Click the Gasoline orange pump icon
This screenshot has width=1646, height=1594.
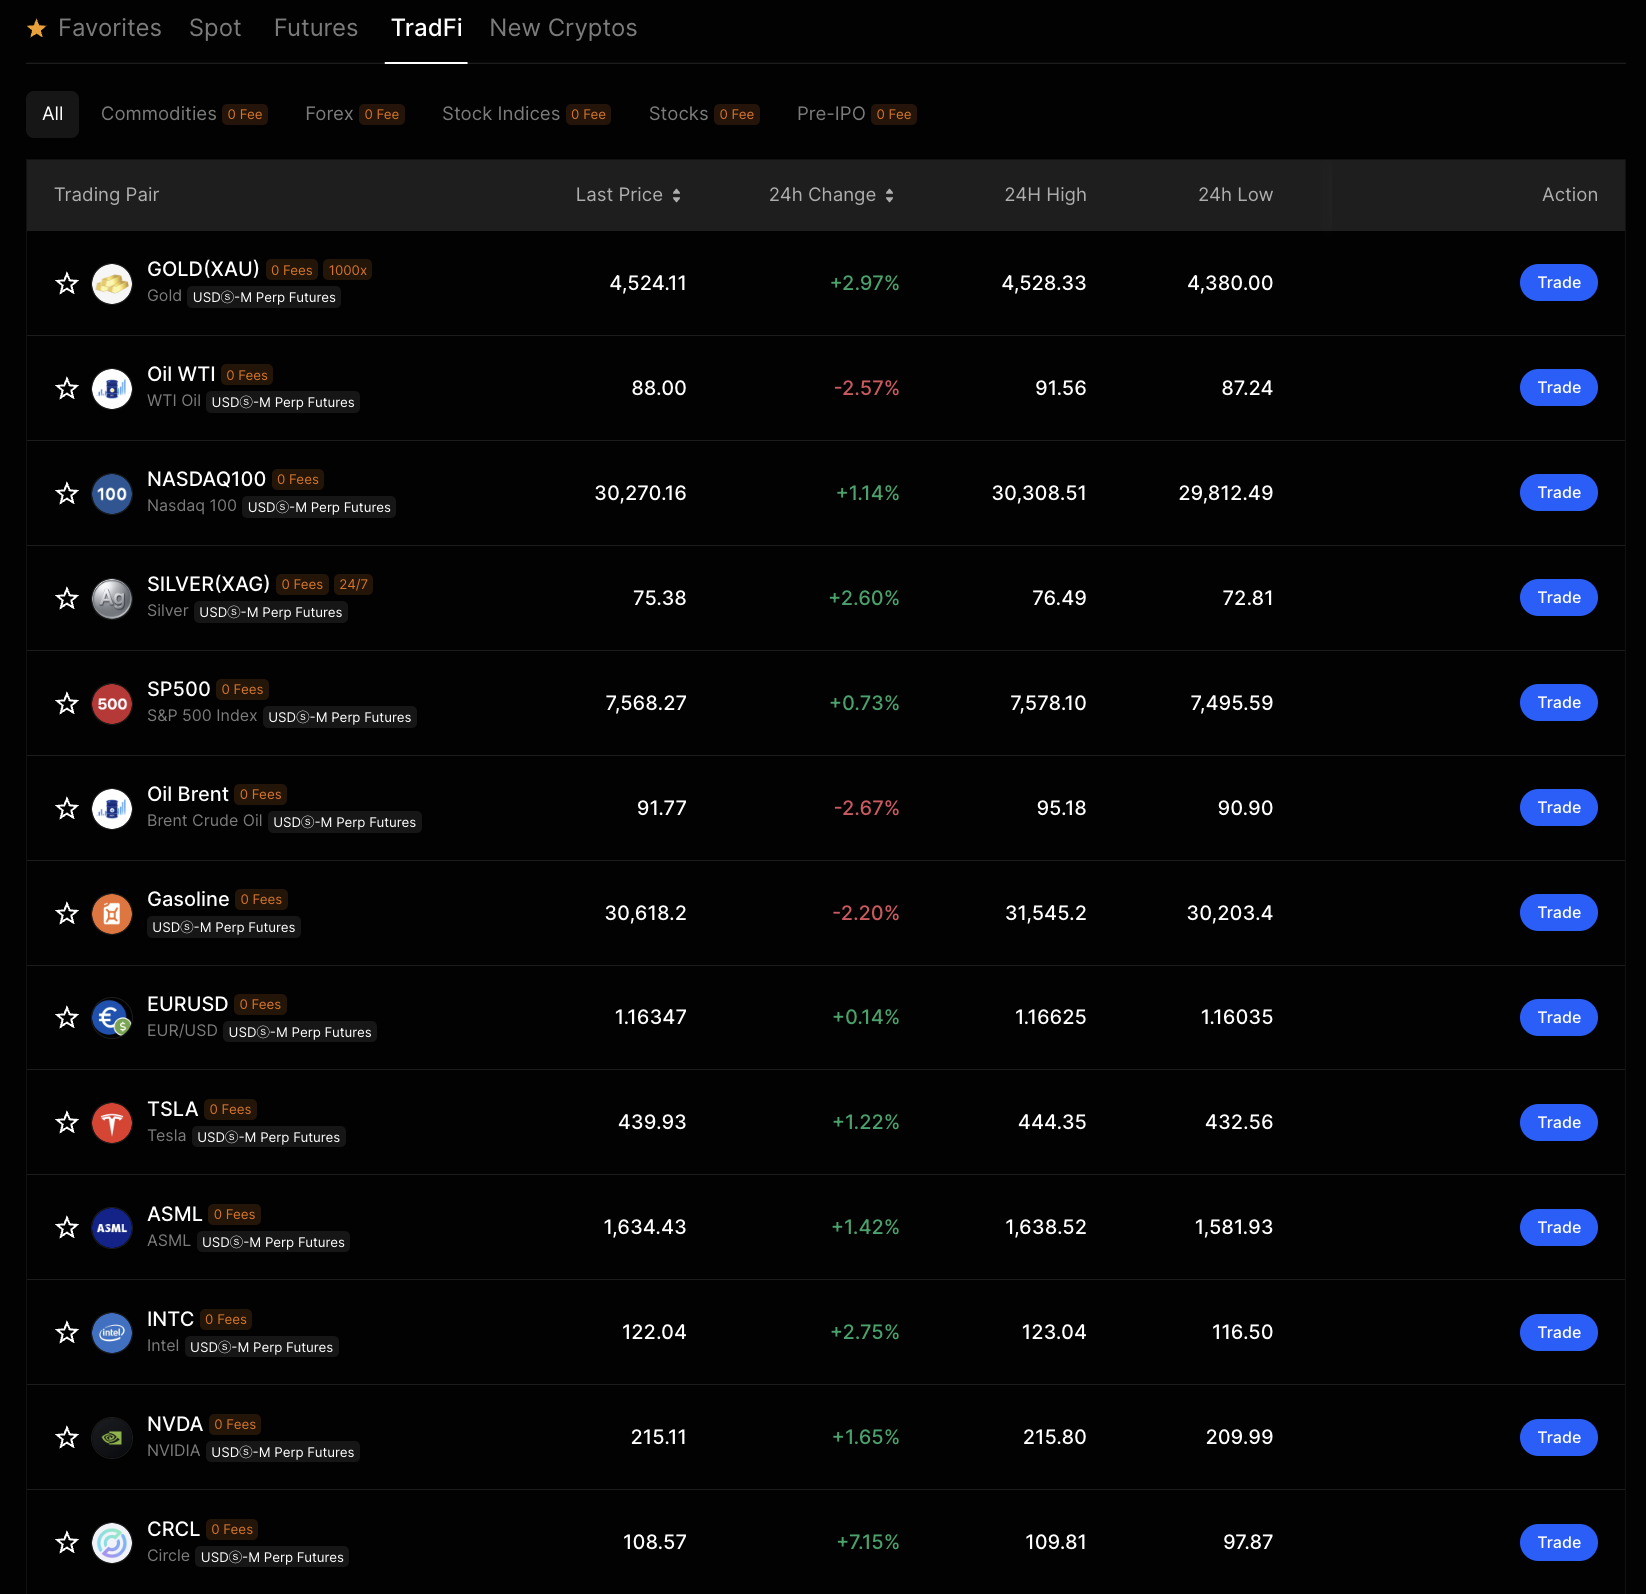coord(112,914)
